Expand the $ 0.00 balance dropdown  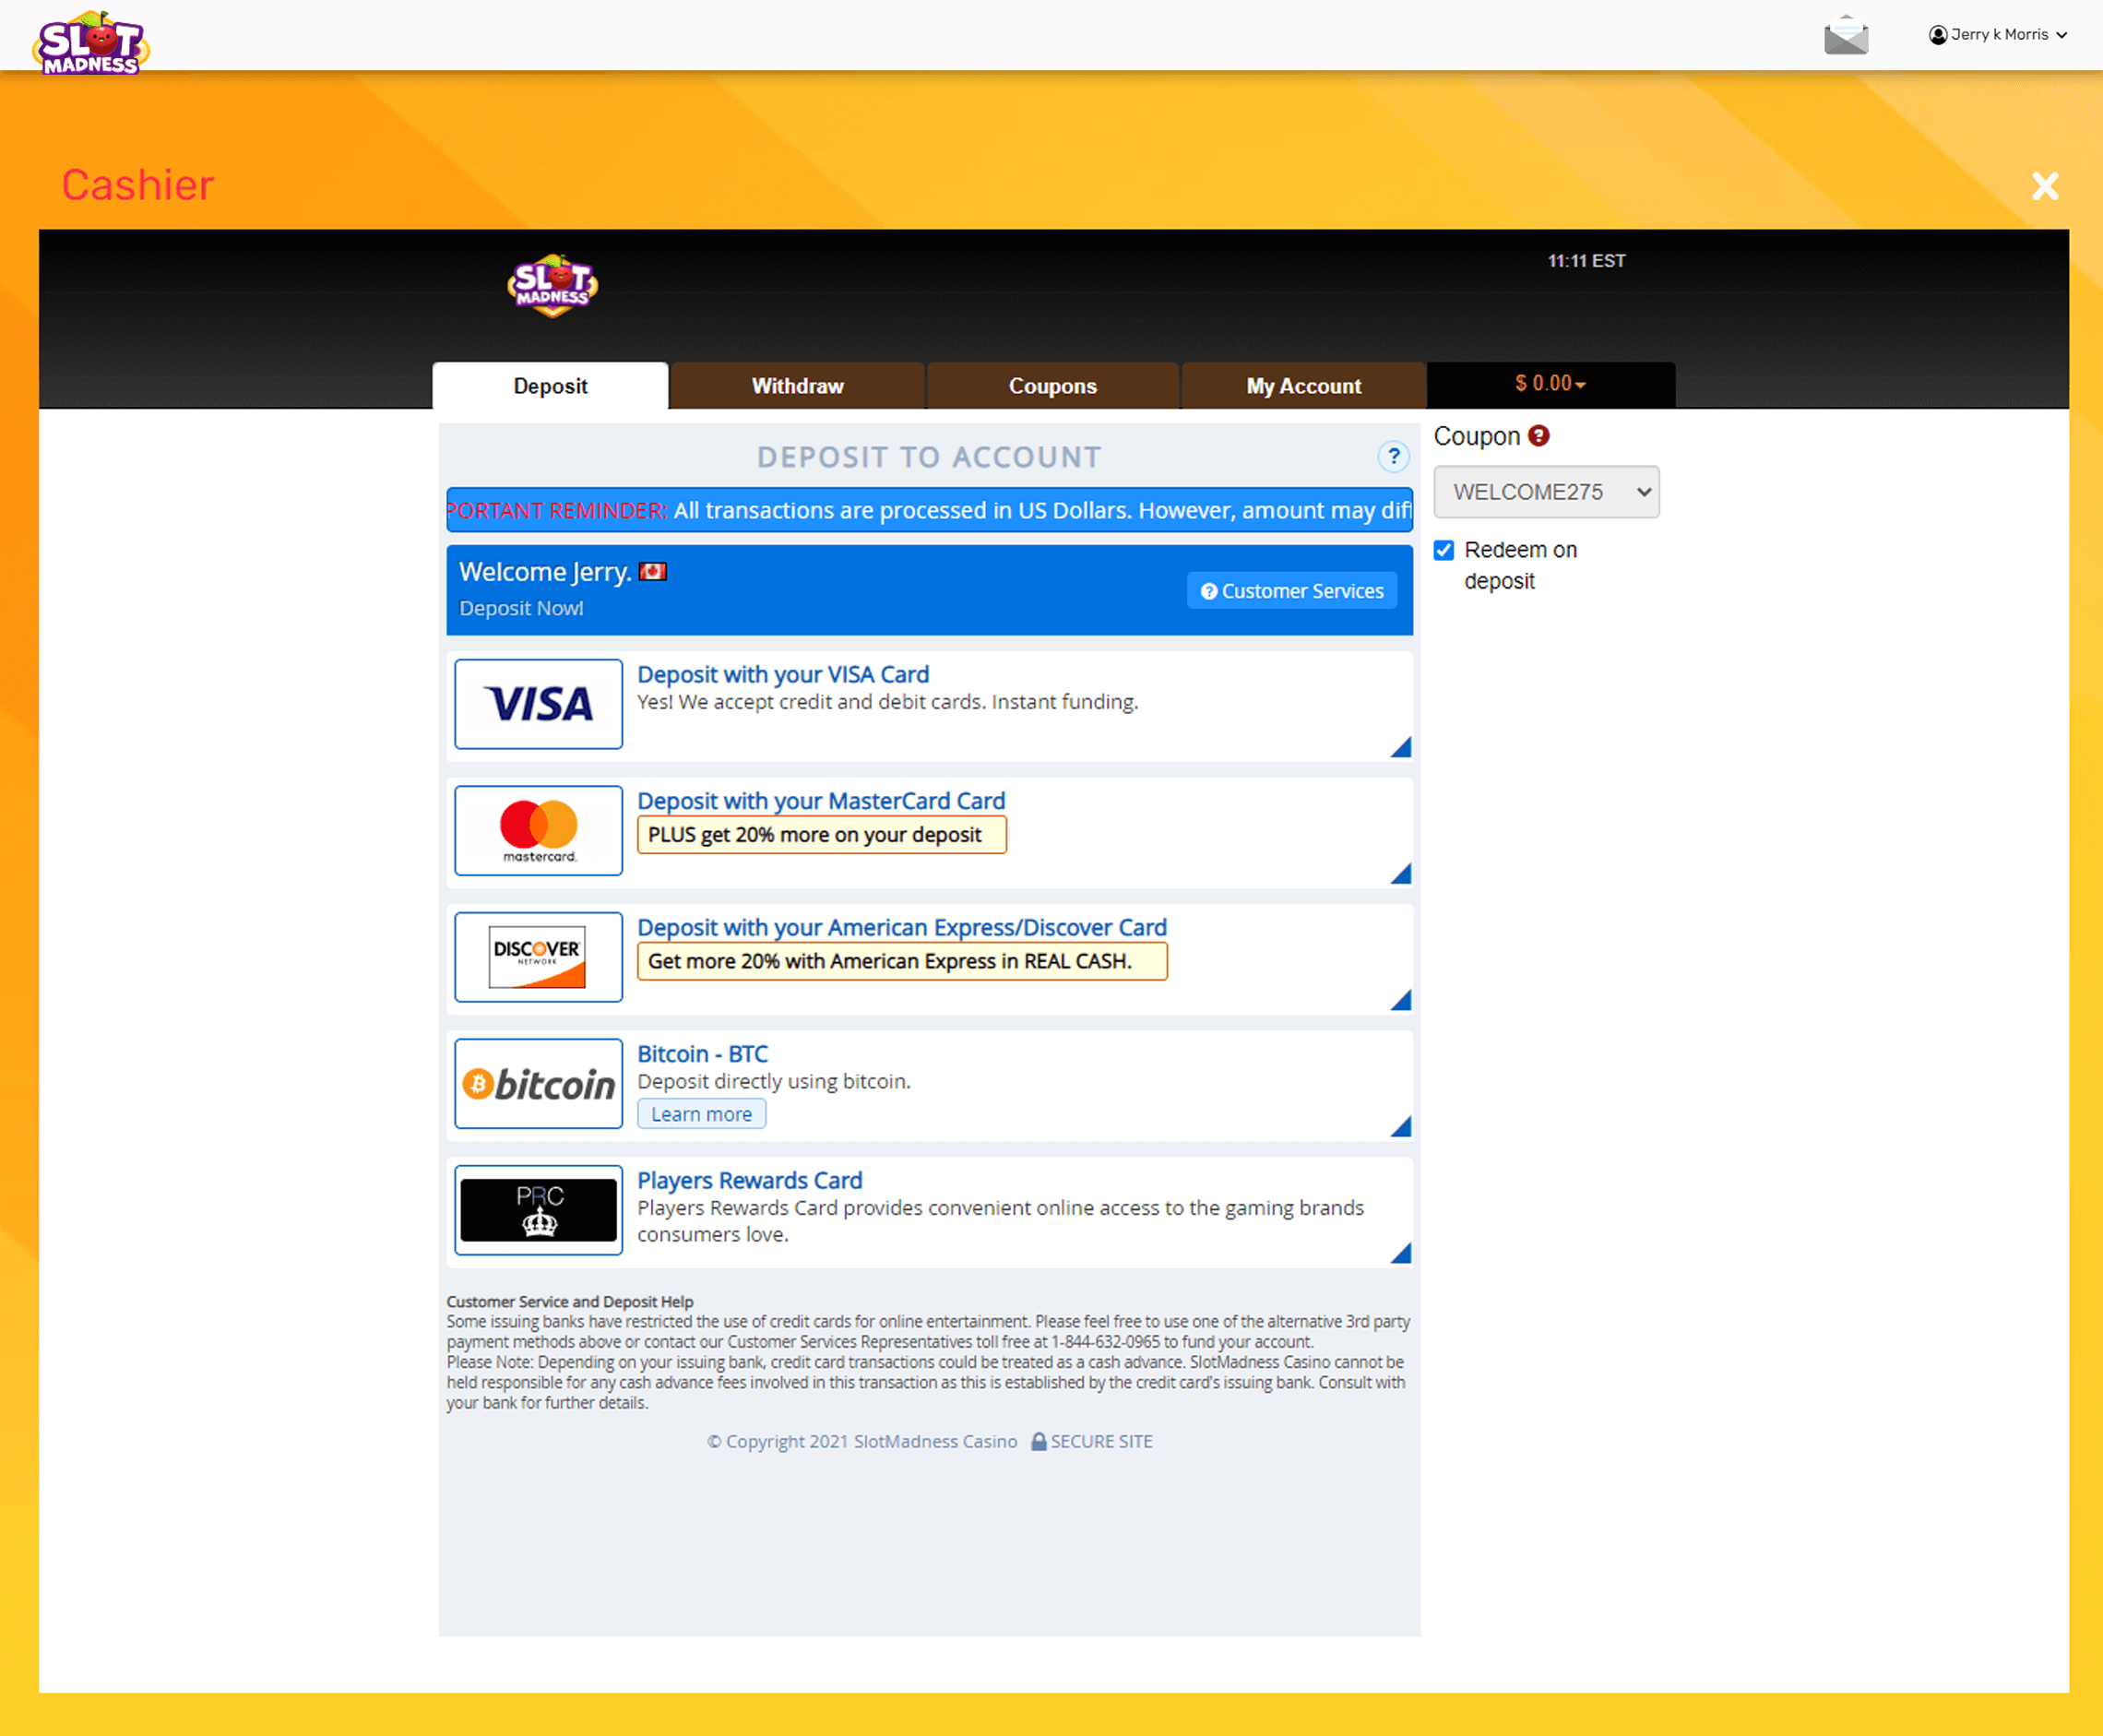(x=1550, y=384)
